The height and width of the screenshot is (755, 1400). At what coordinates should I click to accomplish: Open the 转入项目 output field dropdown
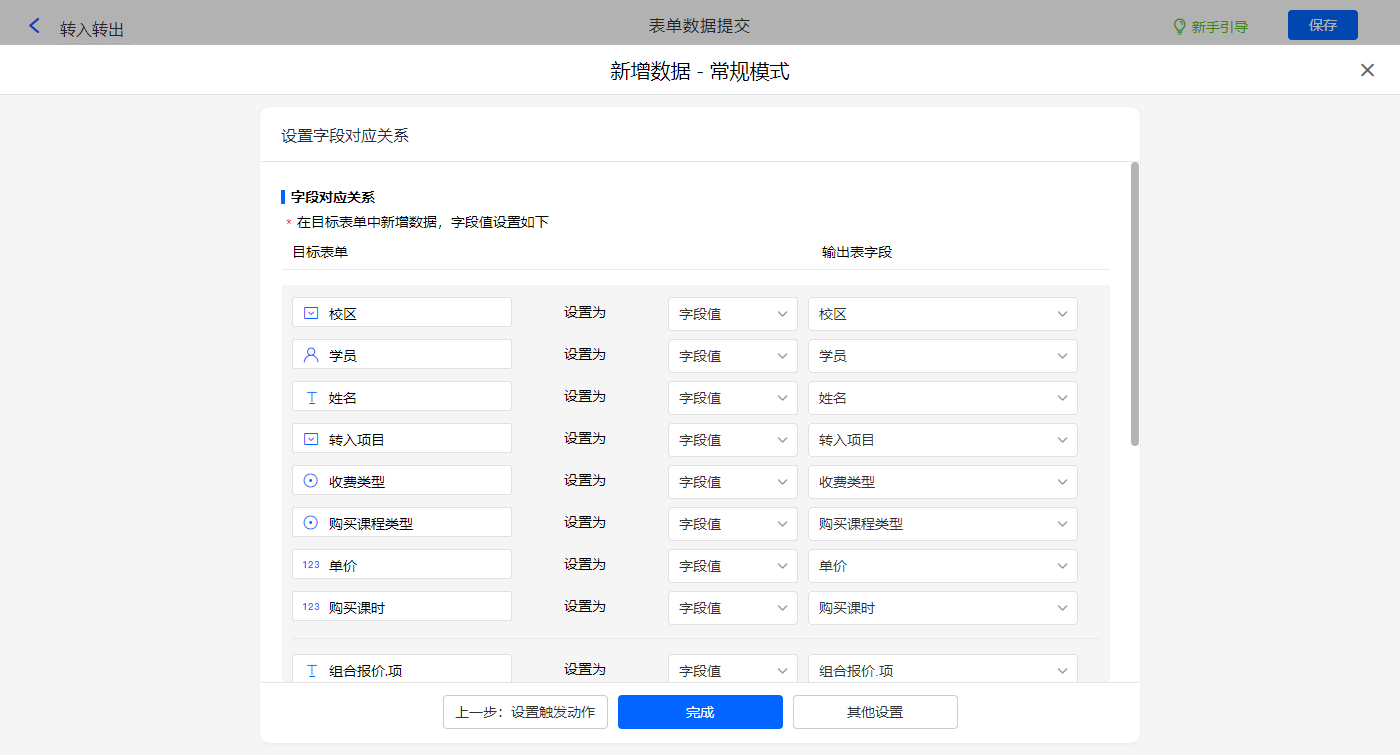[x=942, y=440]
